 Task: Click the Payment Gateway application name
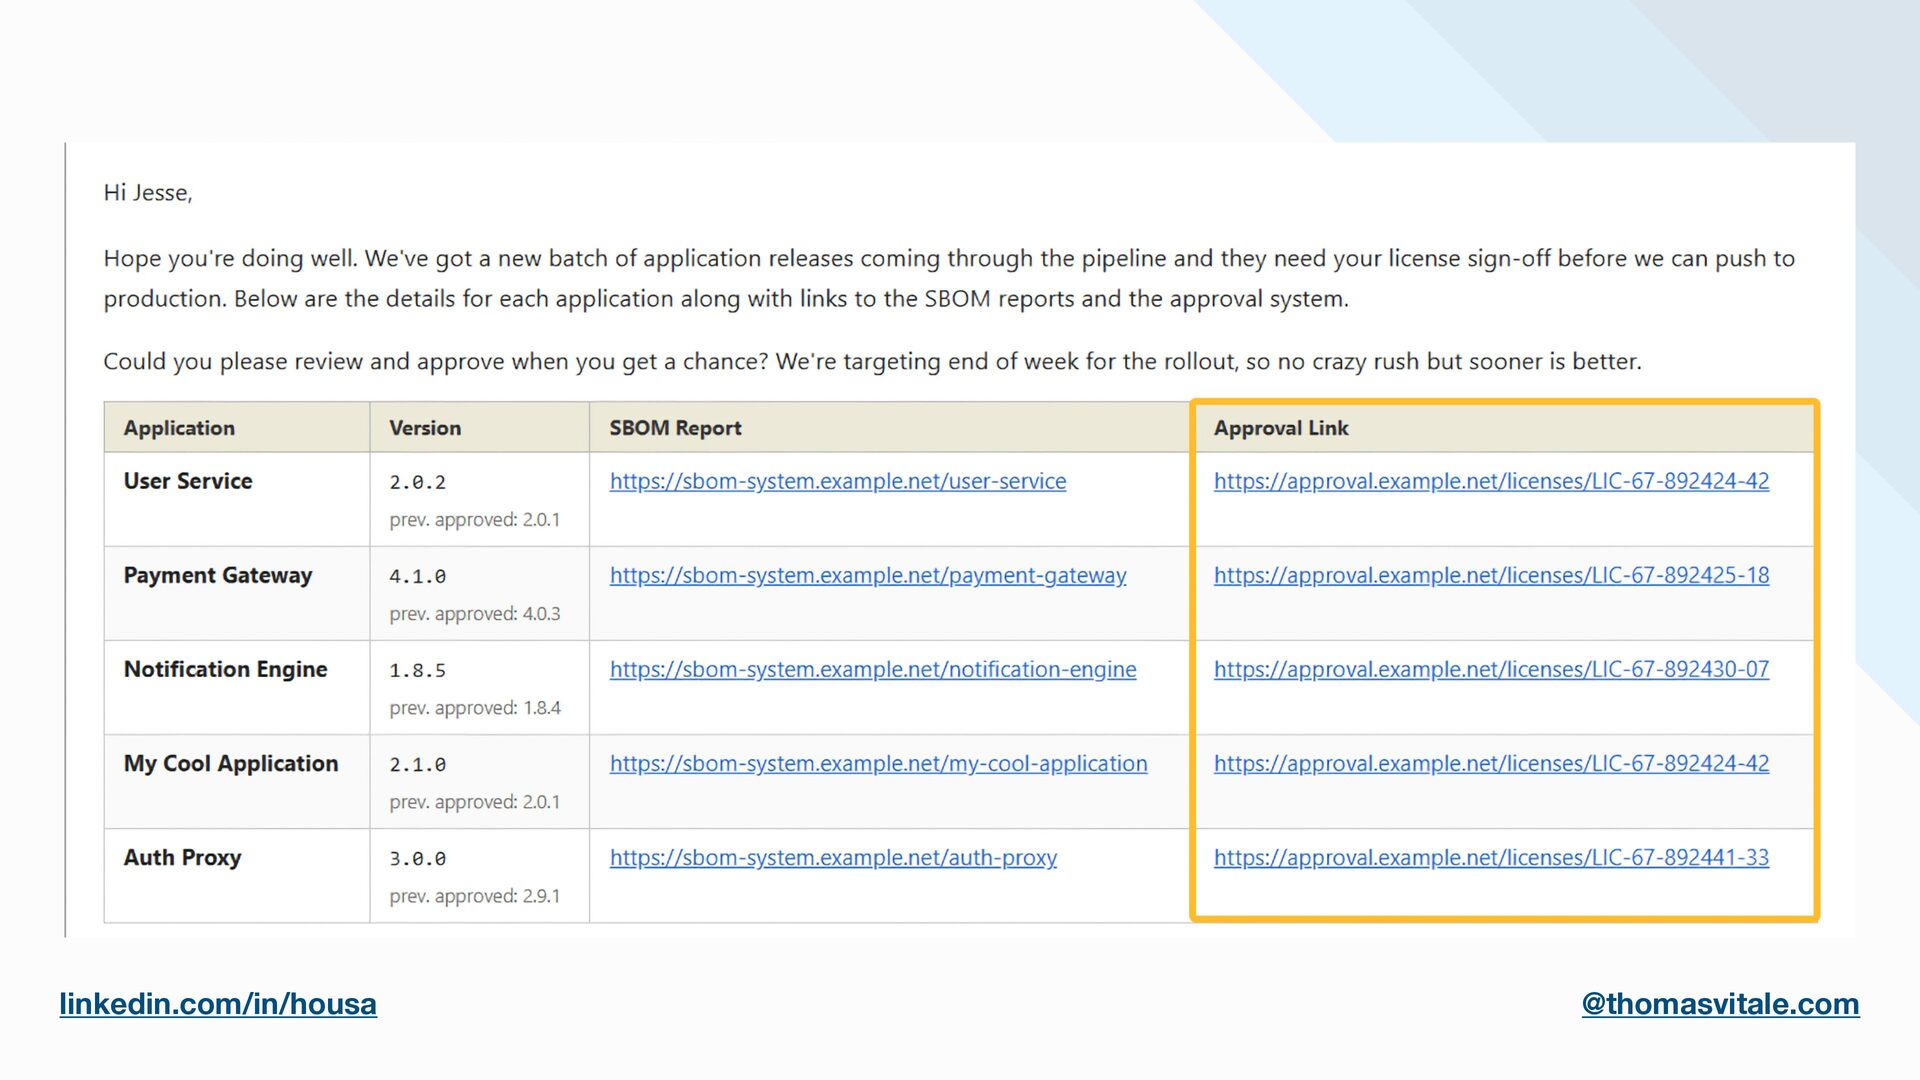217,575
